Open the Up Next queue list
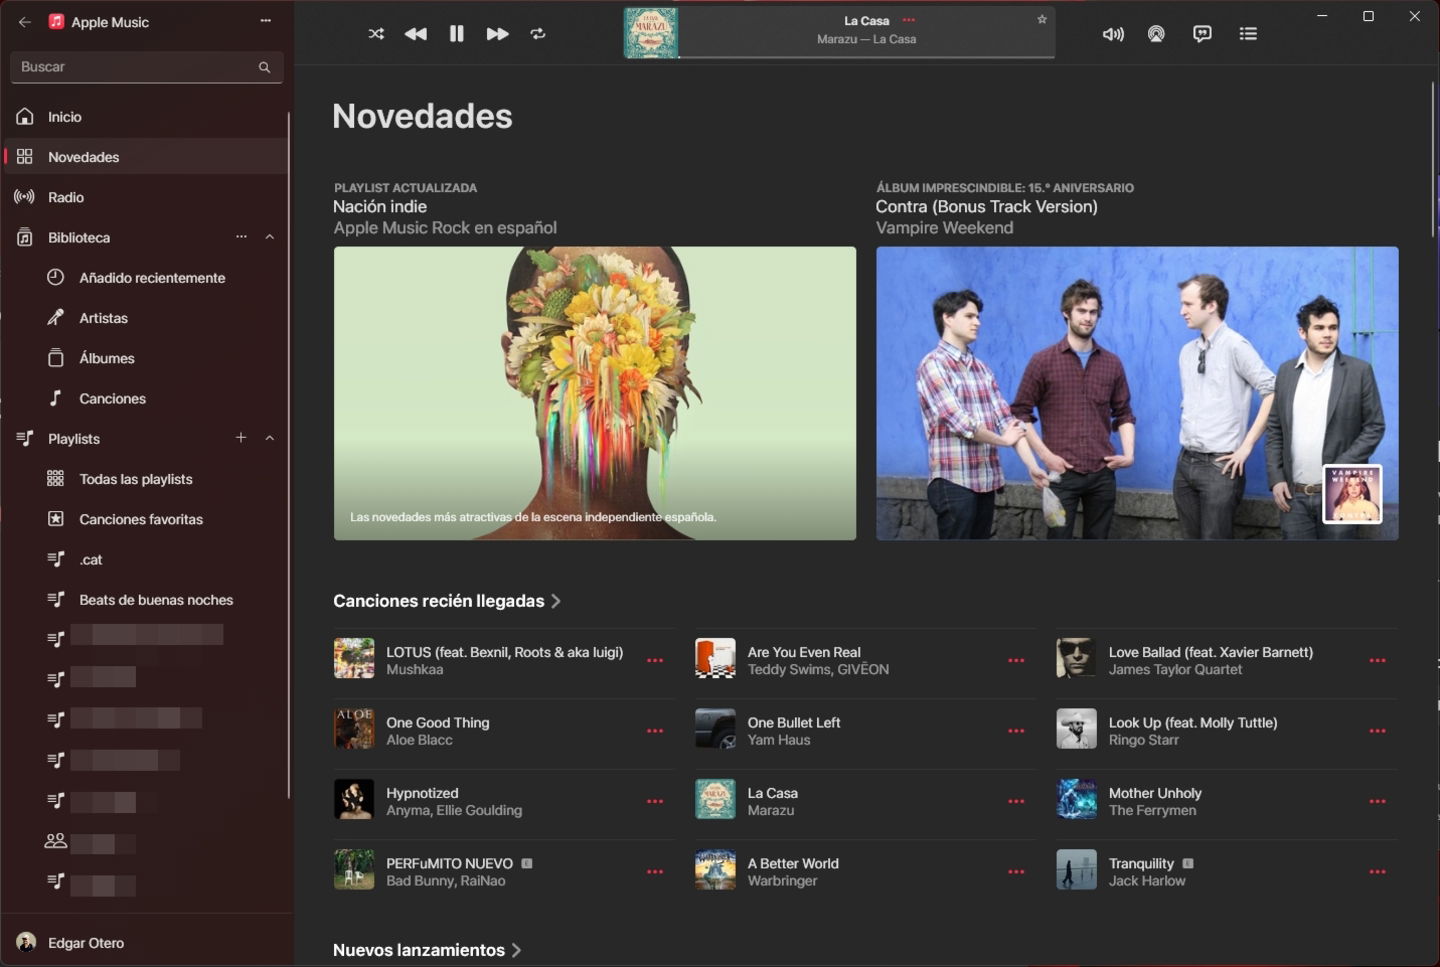This screenshot has width=1440, height=967. (x=1248, y=34)
